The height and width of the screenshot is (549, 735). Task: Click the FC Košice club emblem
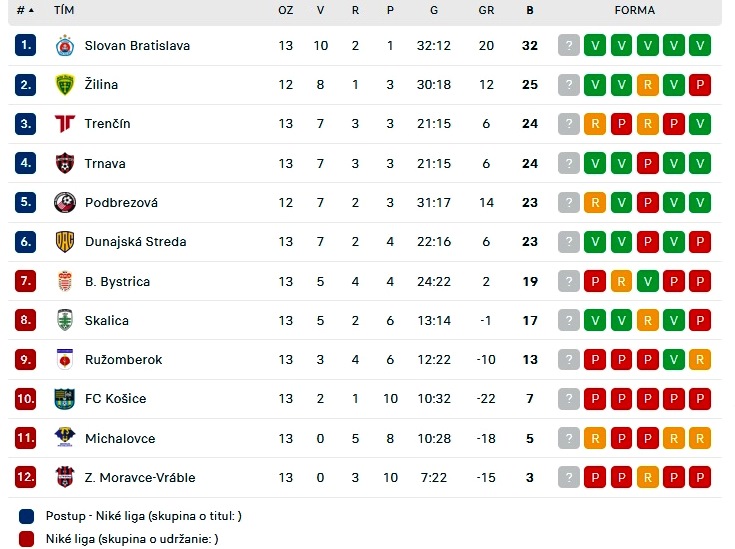click(x=65, y=399)
